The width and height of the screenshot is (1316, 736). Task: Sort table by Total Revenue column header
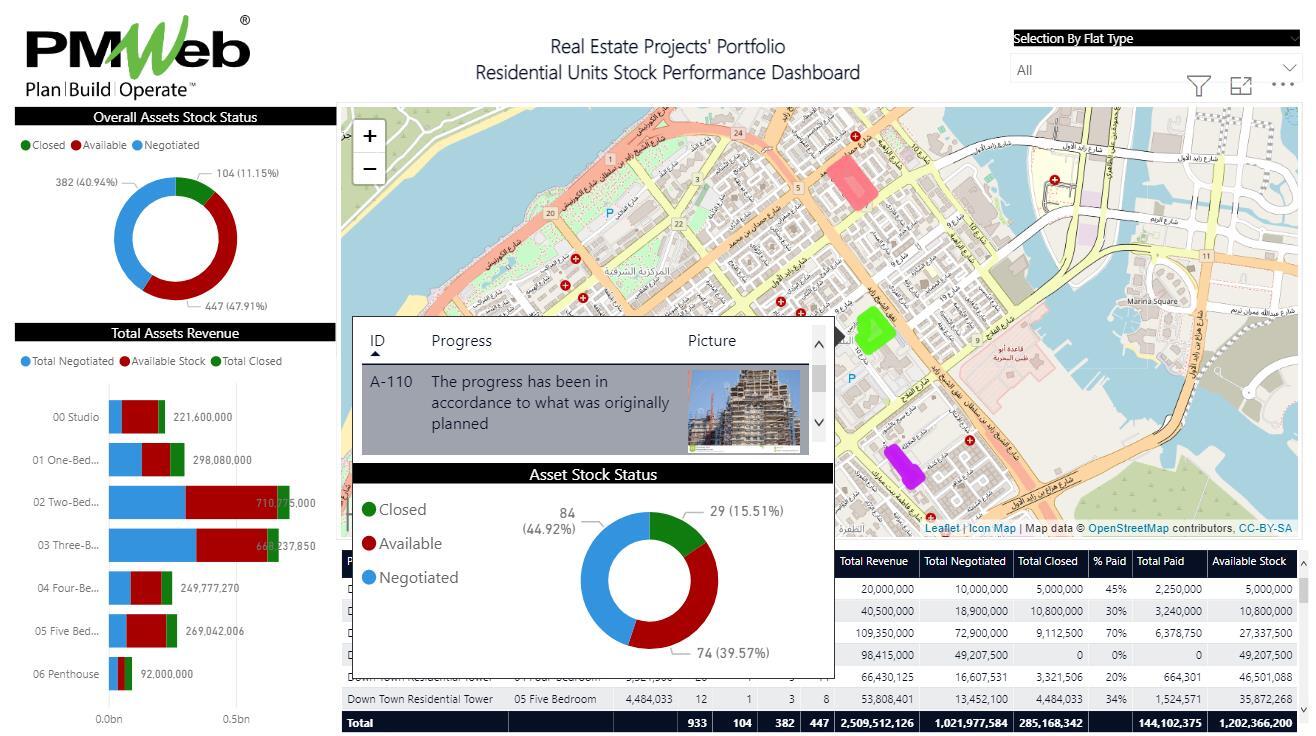point(873,561)
